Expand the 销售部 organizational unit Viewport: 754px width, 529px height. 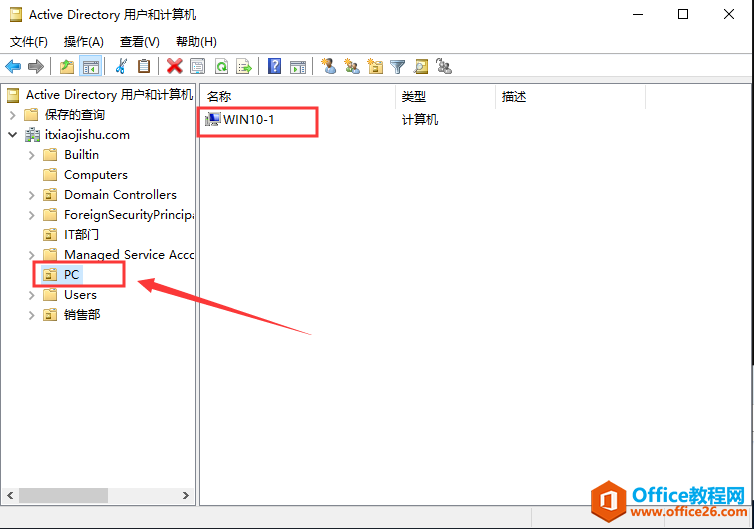tap(32, 315)
